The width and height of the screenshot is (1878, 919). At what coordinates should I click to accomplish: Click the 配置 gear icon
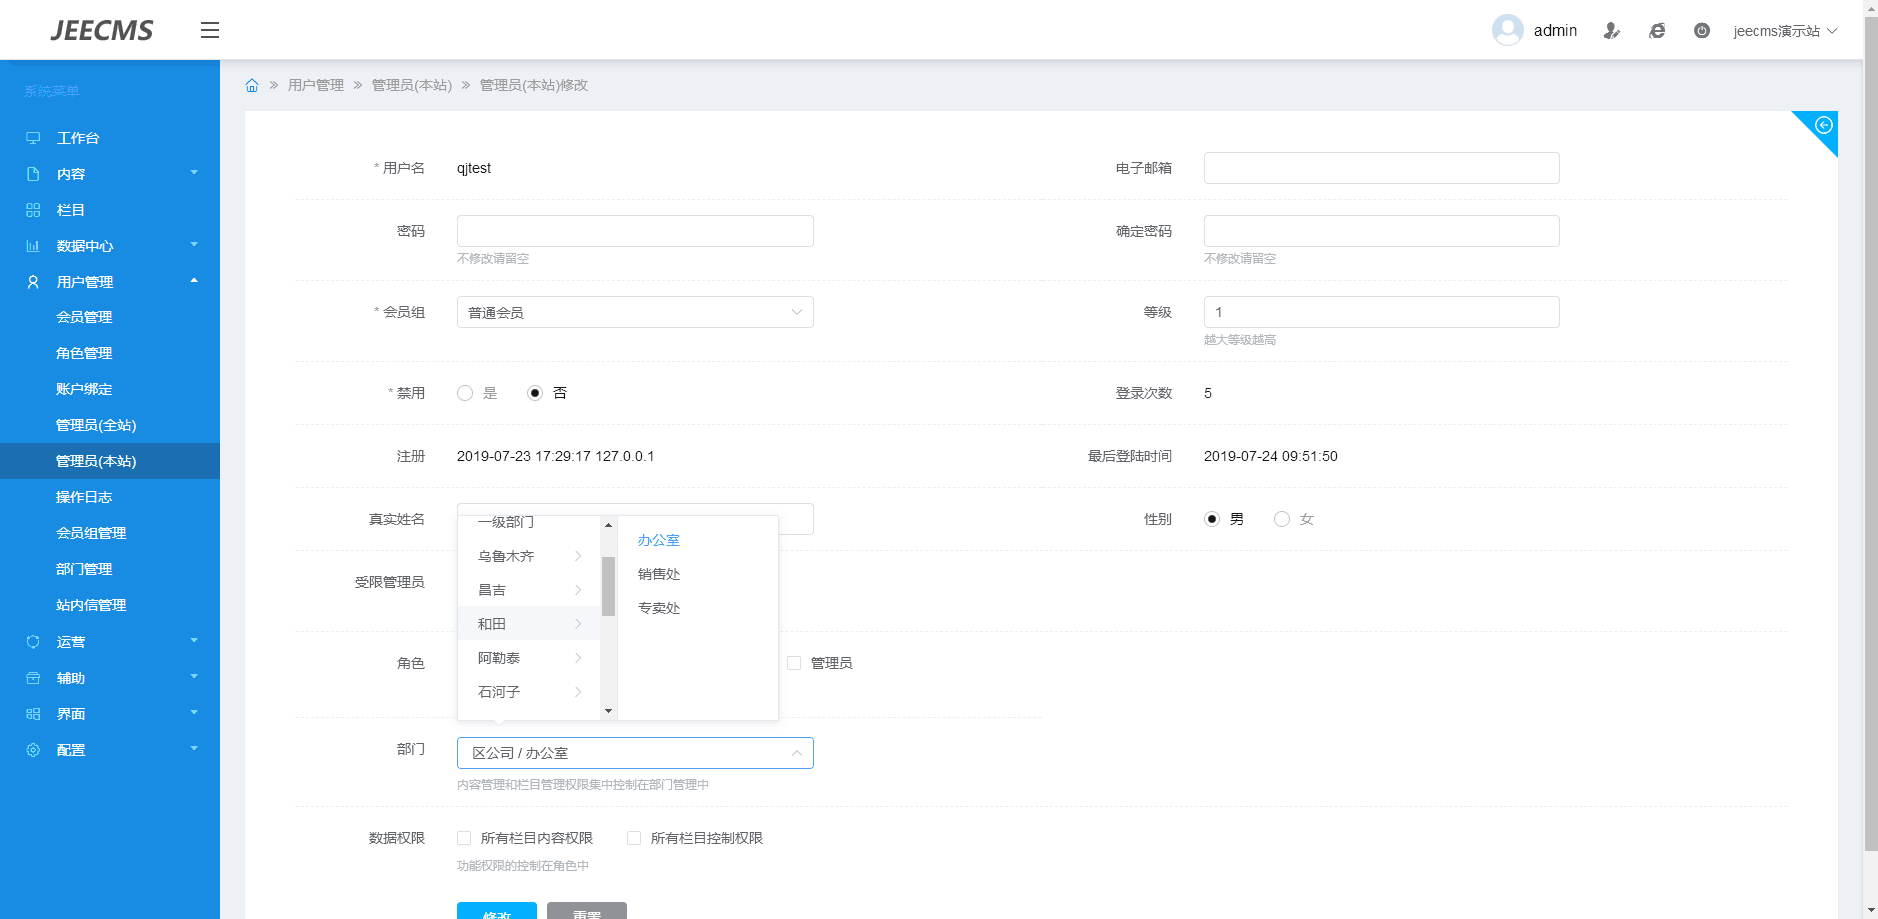[33, 750]
